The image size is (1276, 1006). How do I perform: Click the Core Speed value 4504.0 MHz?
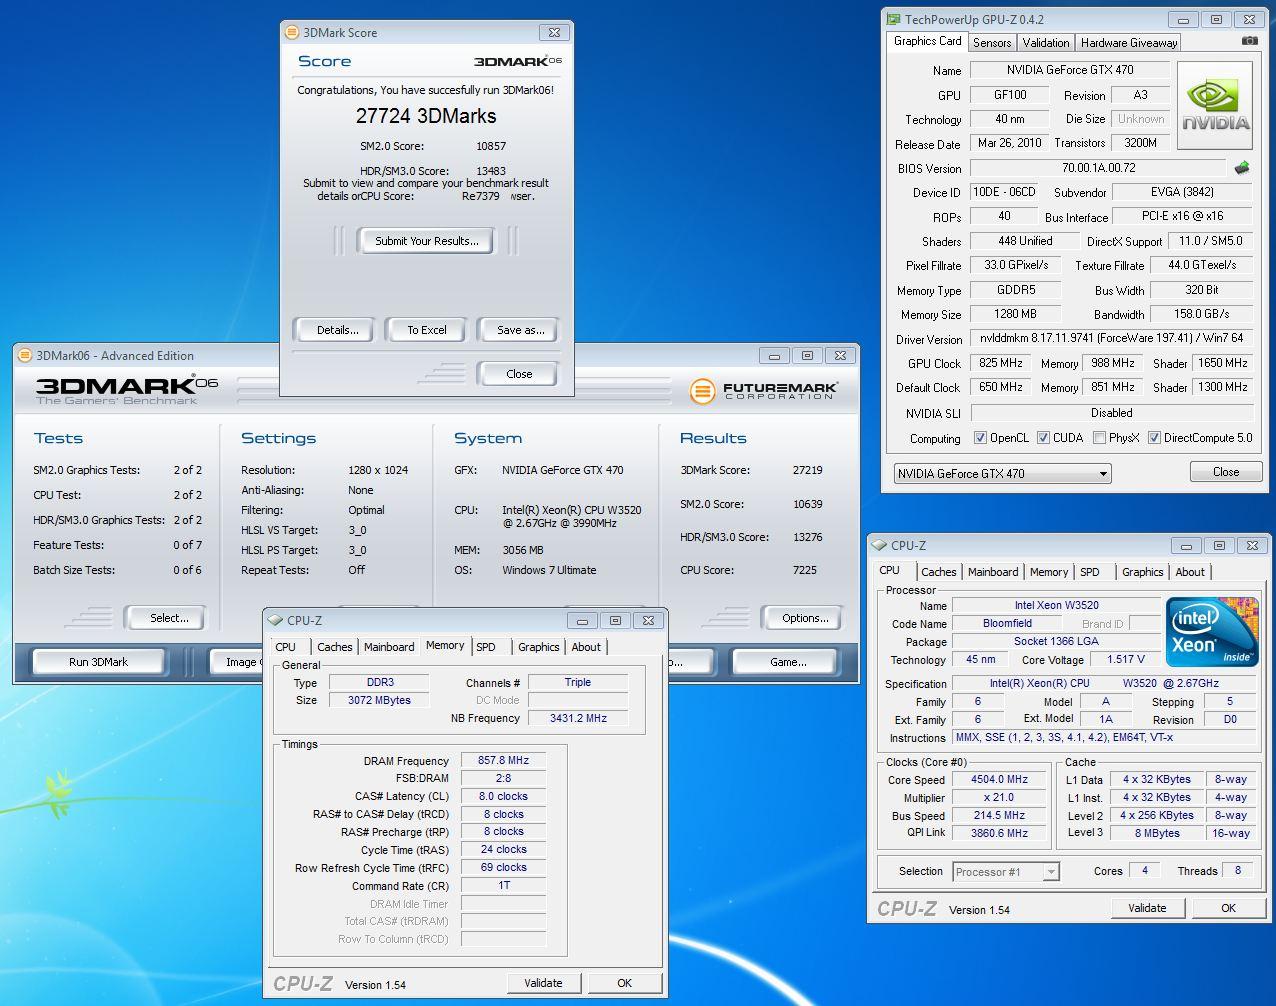tap(999, 779)
